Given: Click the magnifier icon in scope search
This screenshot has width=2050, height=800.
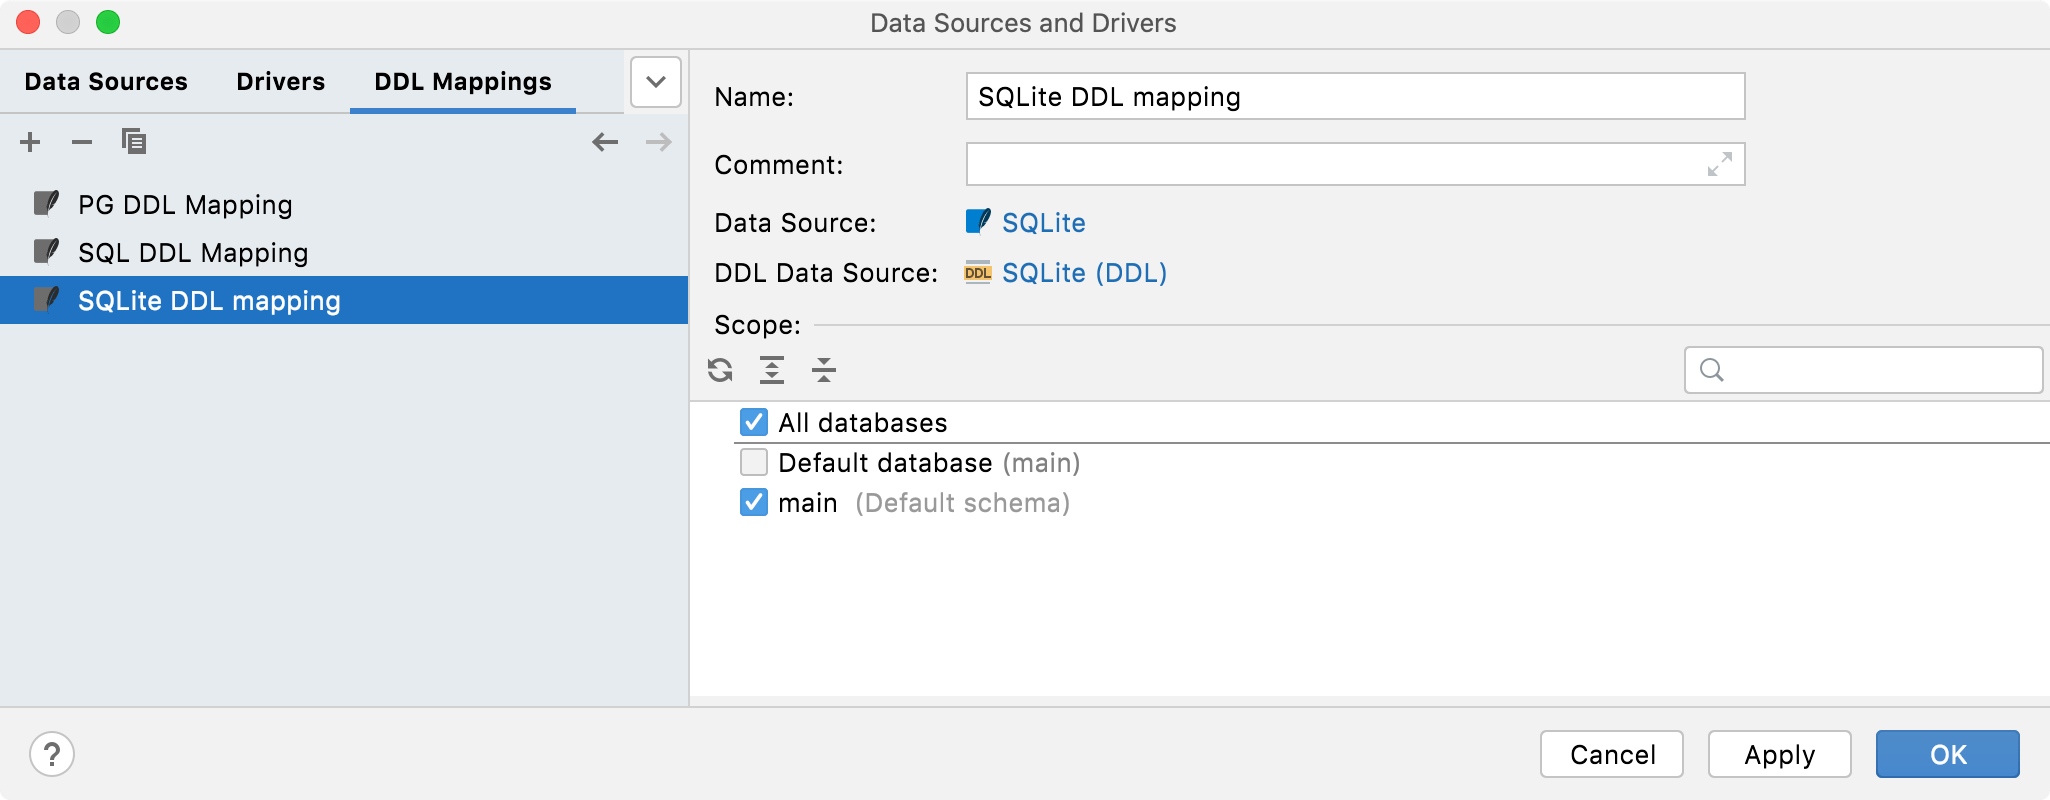Looking at the screenshot, I should point(1712,370).
